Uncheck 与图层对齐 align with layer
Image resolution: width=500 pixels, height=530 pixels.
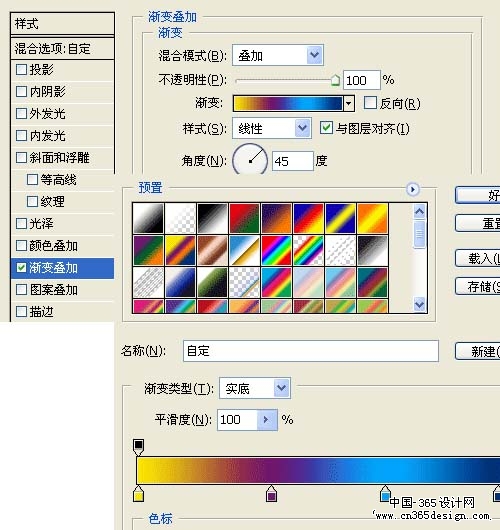click(x=326, y=128)
